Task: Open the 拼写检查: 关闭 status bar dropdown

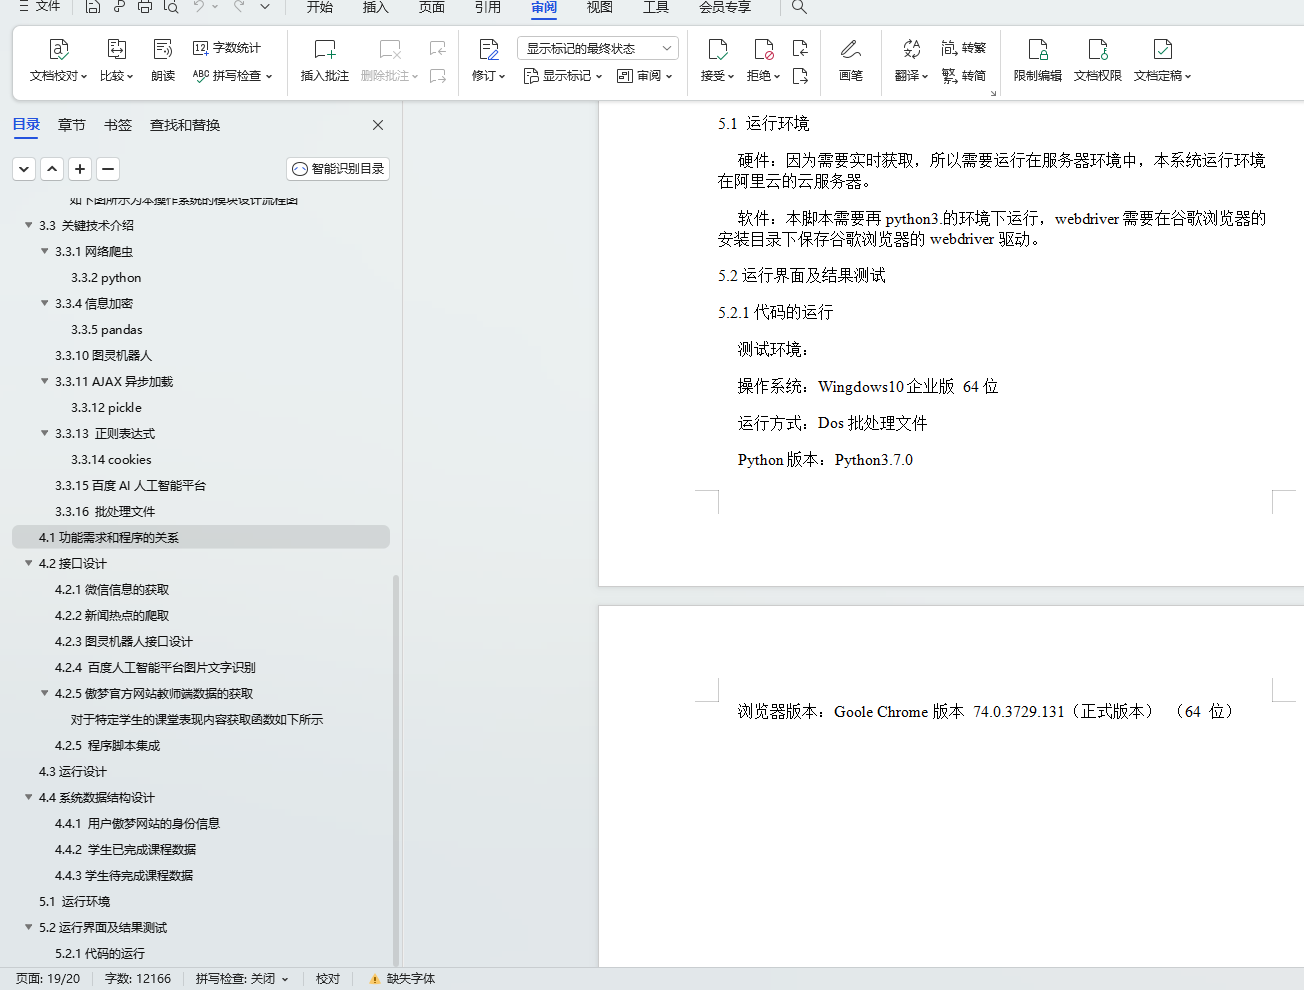Action: click(x=242, y=979)
